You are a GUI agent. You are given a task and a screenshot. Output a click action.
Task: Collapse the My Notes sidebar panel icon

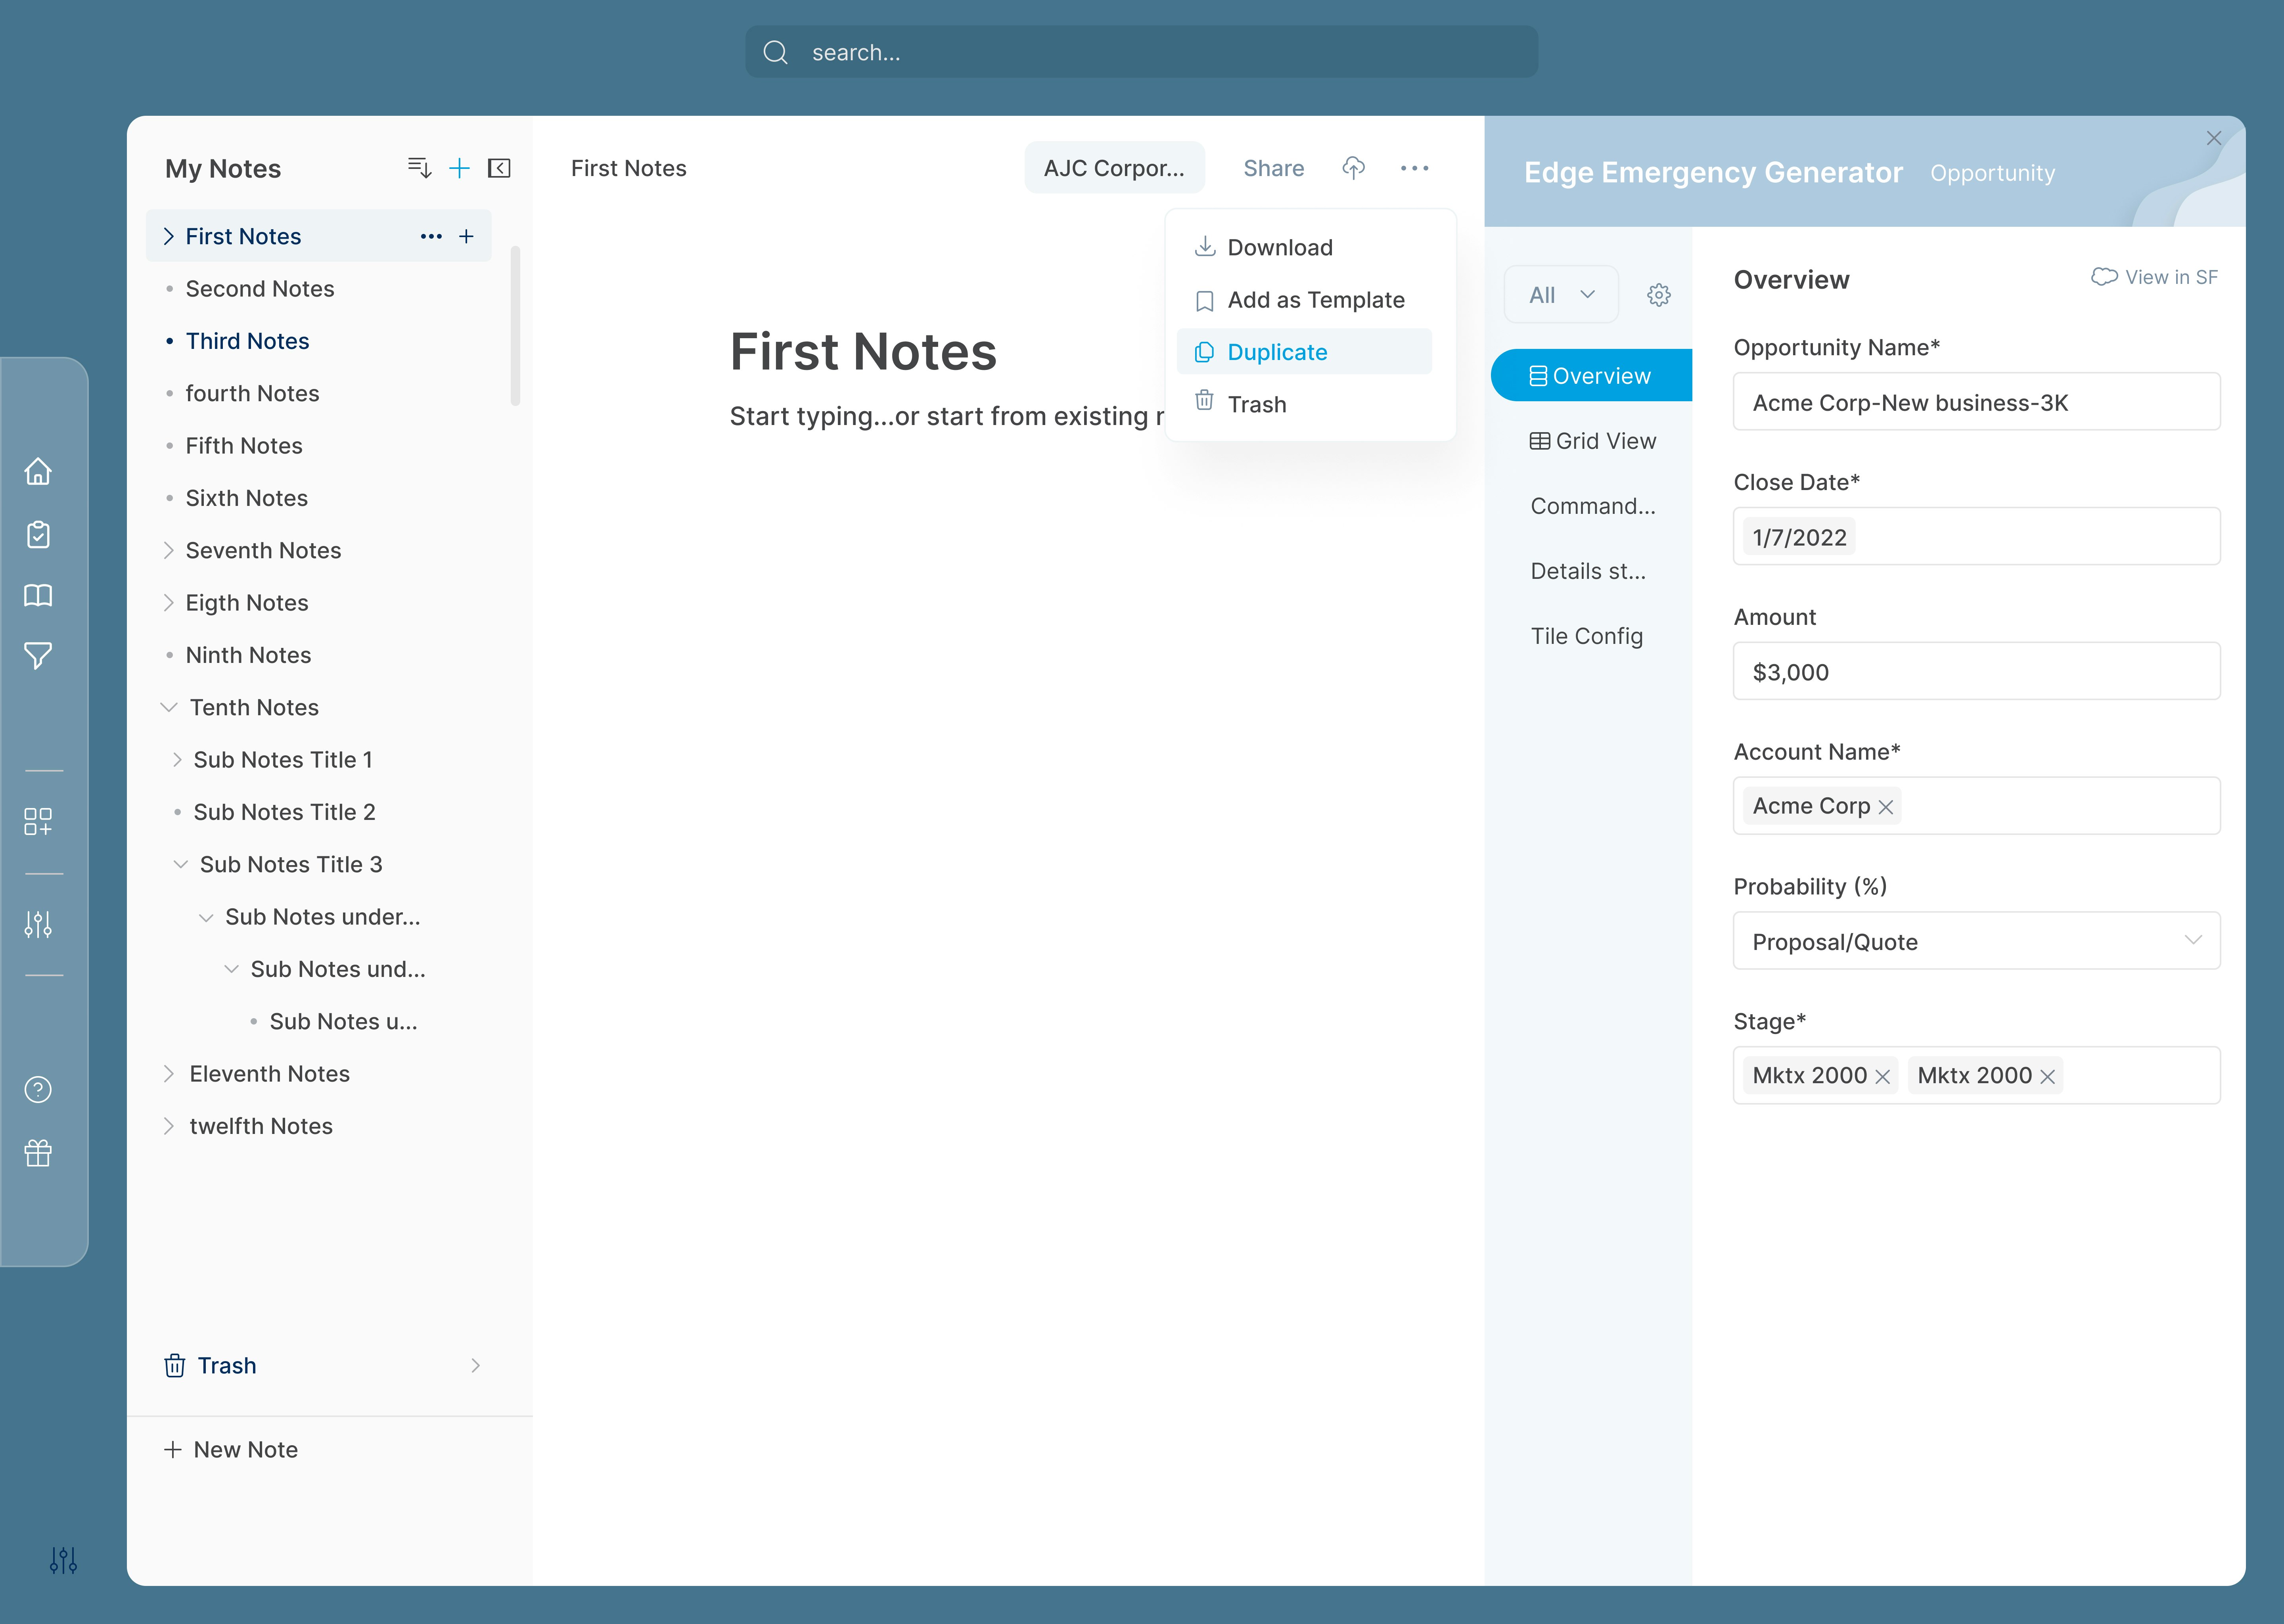[x=499, y=168]
